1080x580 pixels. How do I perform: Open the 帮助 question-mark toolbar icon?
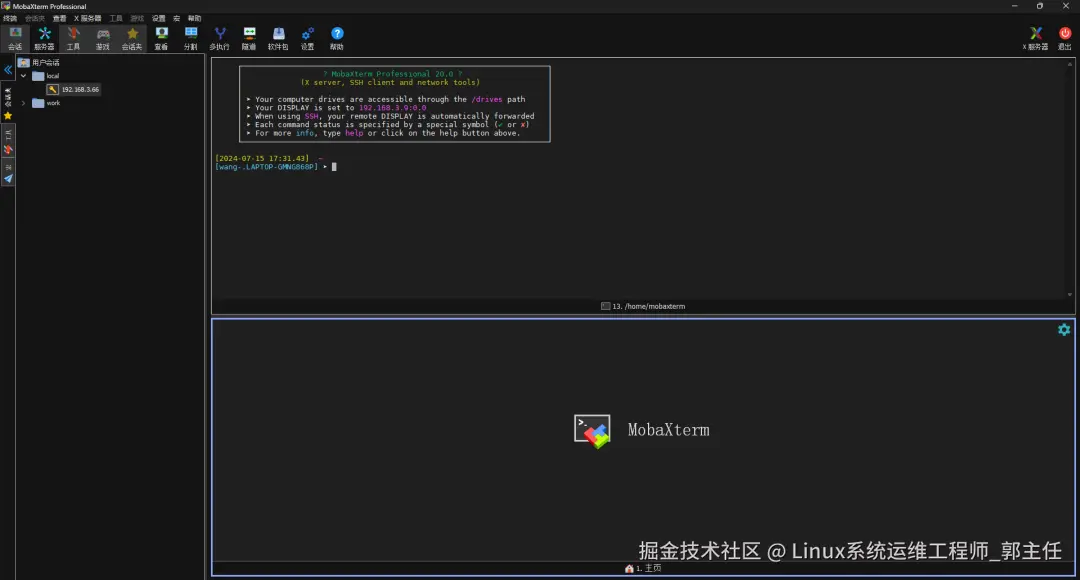[337, 39]
